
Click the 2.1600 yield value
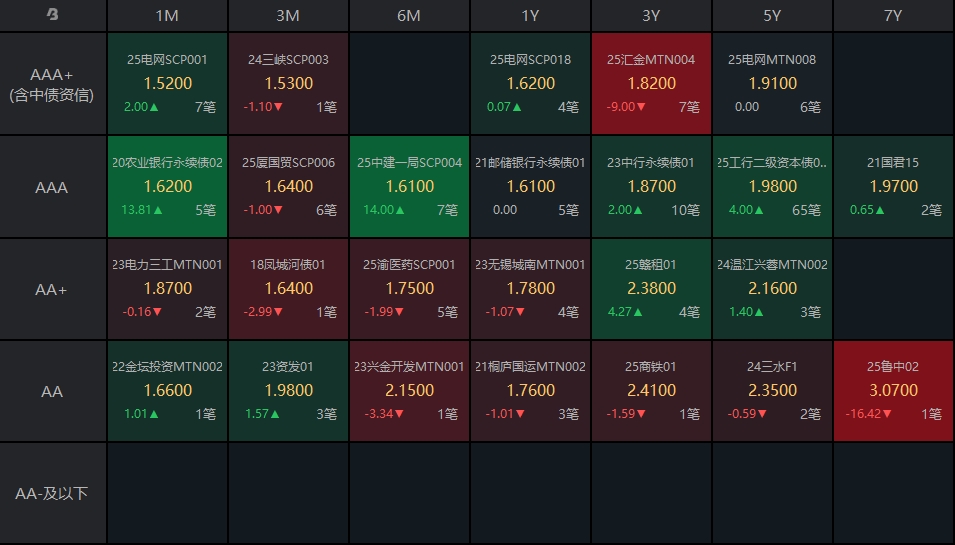(772, 289)
